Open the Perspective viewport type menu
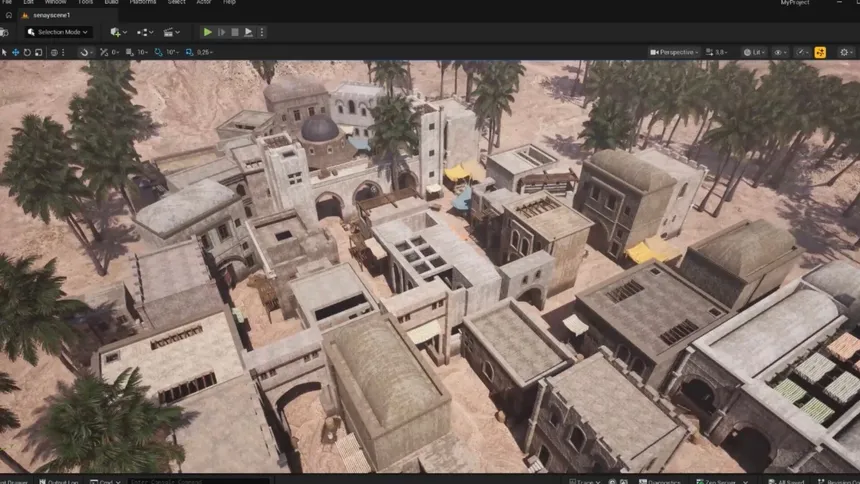This screenshot has height=484, width=860. [x=674, y=52]
